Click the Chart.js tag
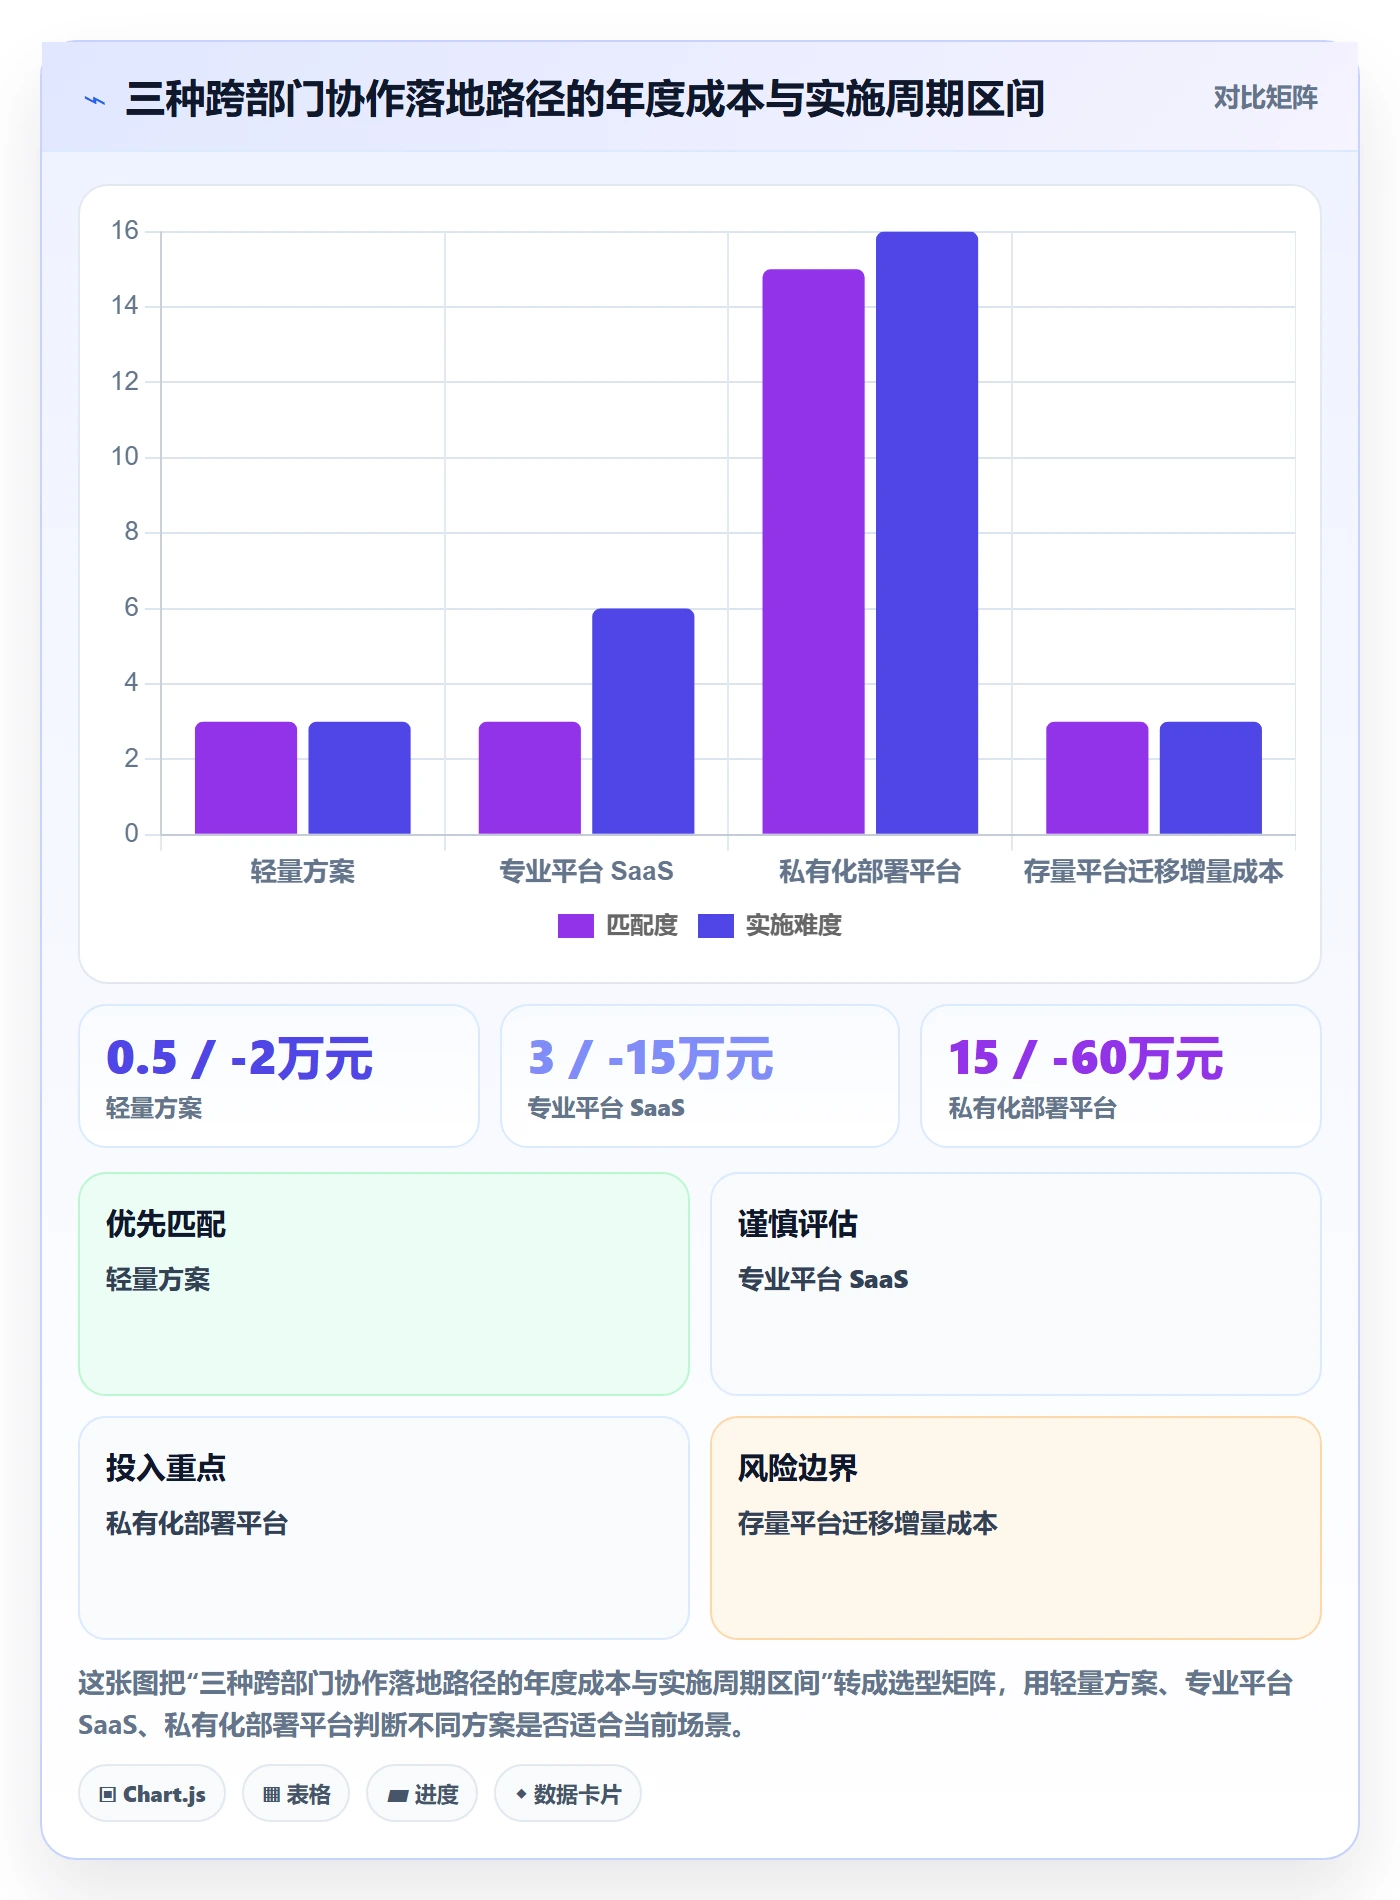This screenshot has width=1400, height=1900. [152, 1794]
